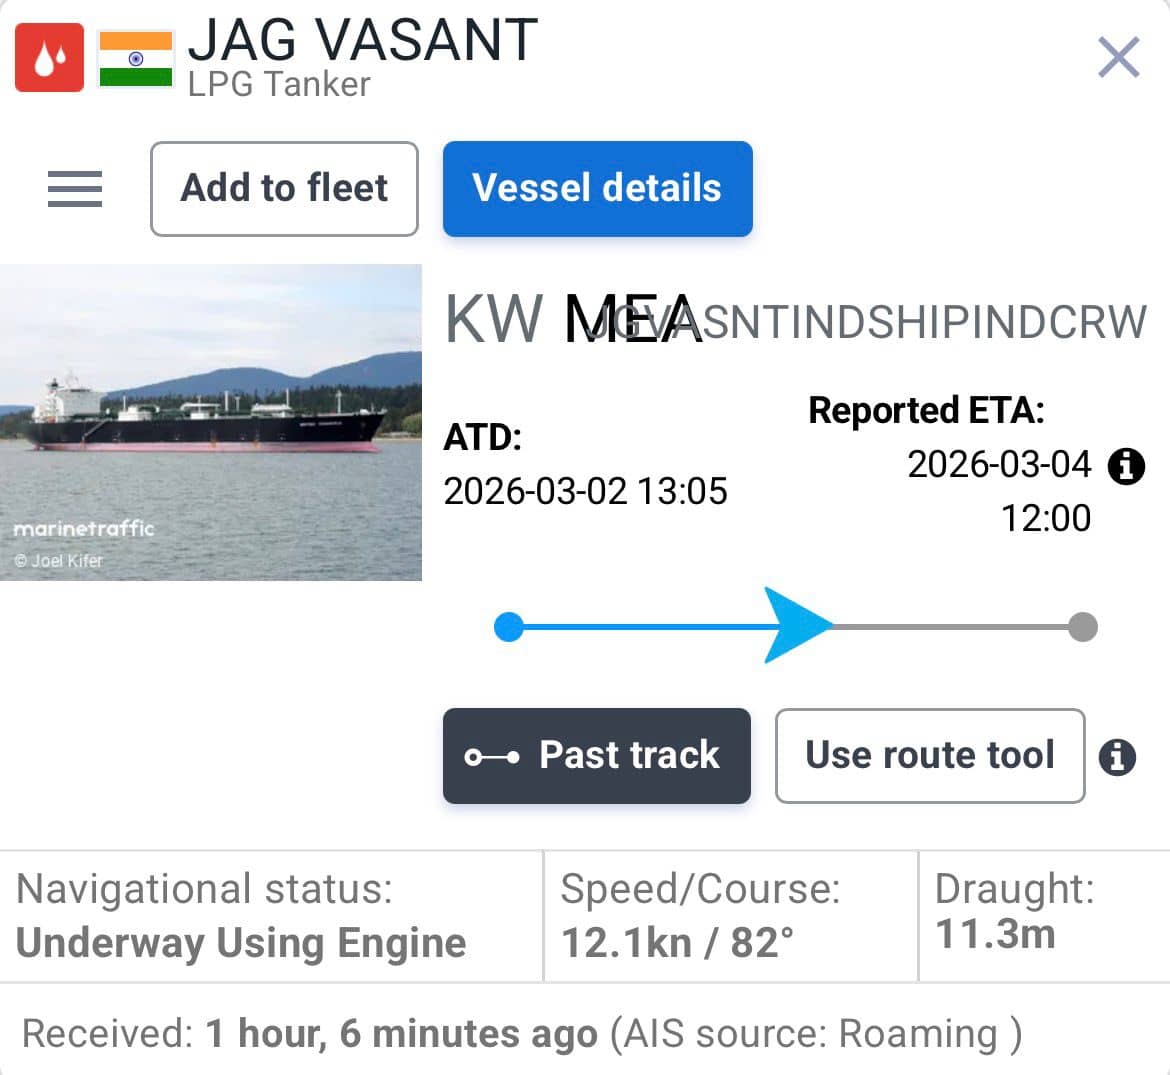
Task: Click the red LPG tanker type icon
Action: tap(49, 59)
